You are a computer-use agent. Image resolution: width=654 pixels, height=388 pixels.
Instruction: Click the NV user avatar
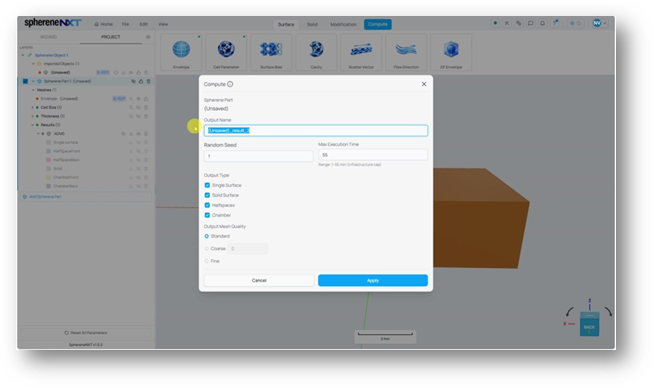coord(597,23)
